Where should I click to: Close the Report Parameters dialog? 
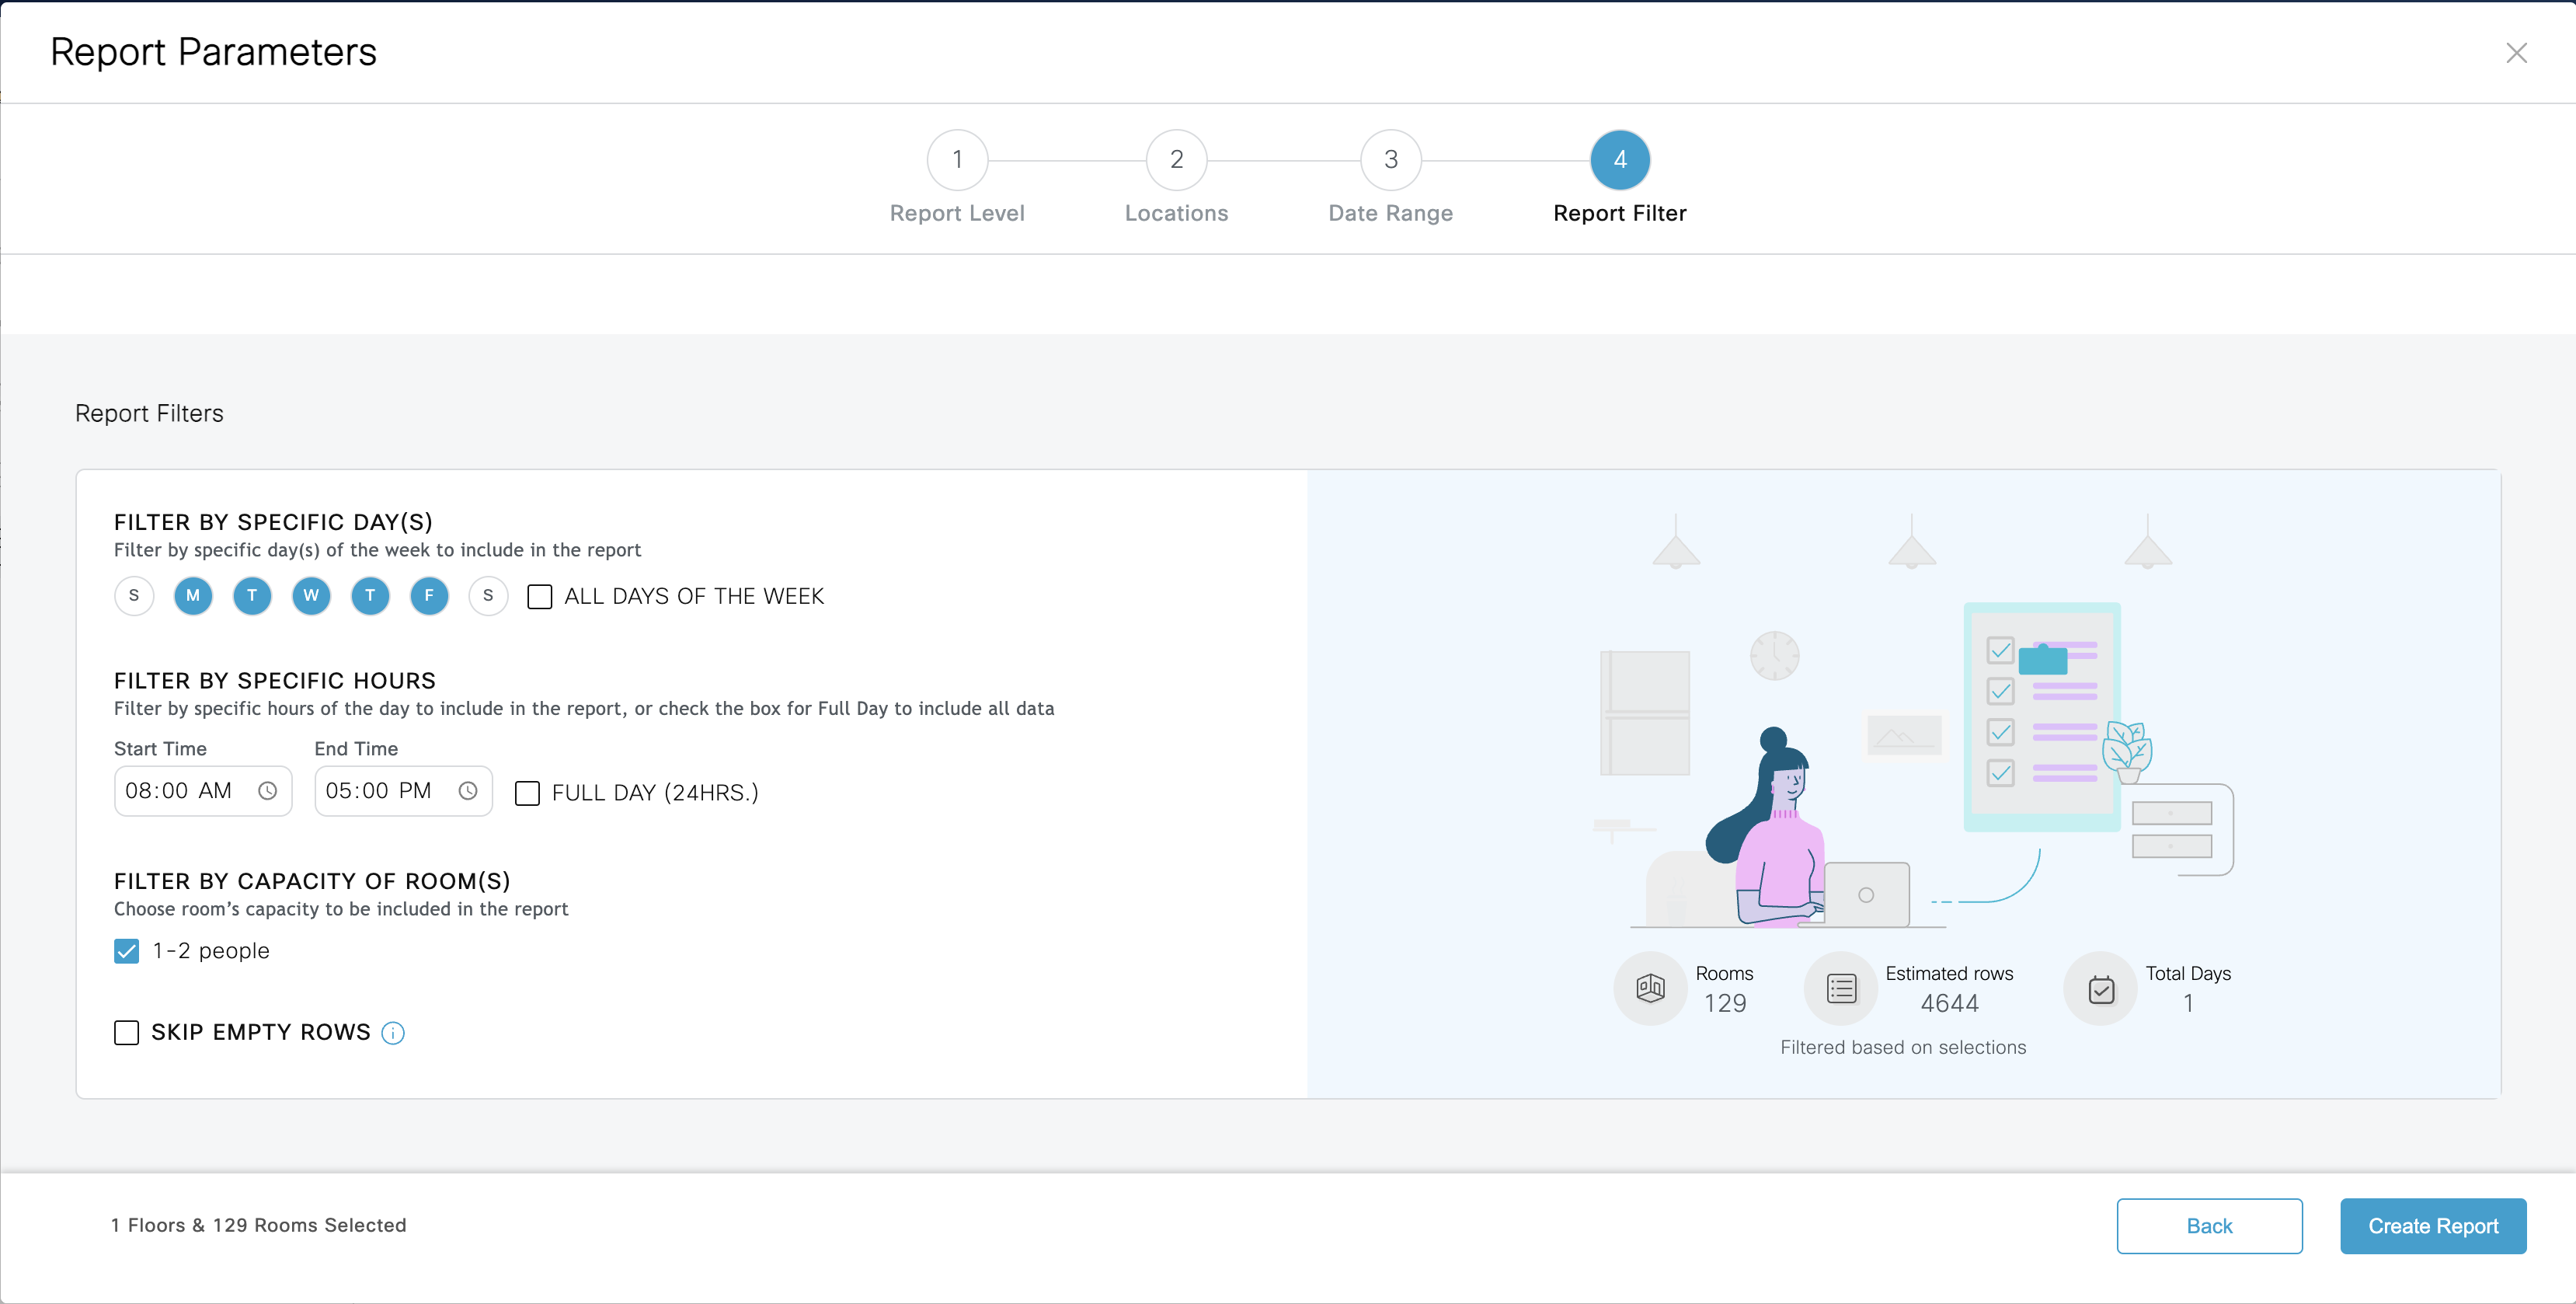coord(2516,53)
